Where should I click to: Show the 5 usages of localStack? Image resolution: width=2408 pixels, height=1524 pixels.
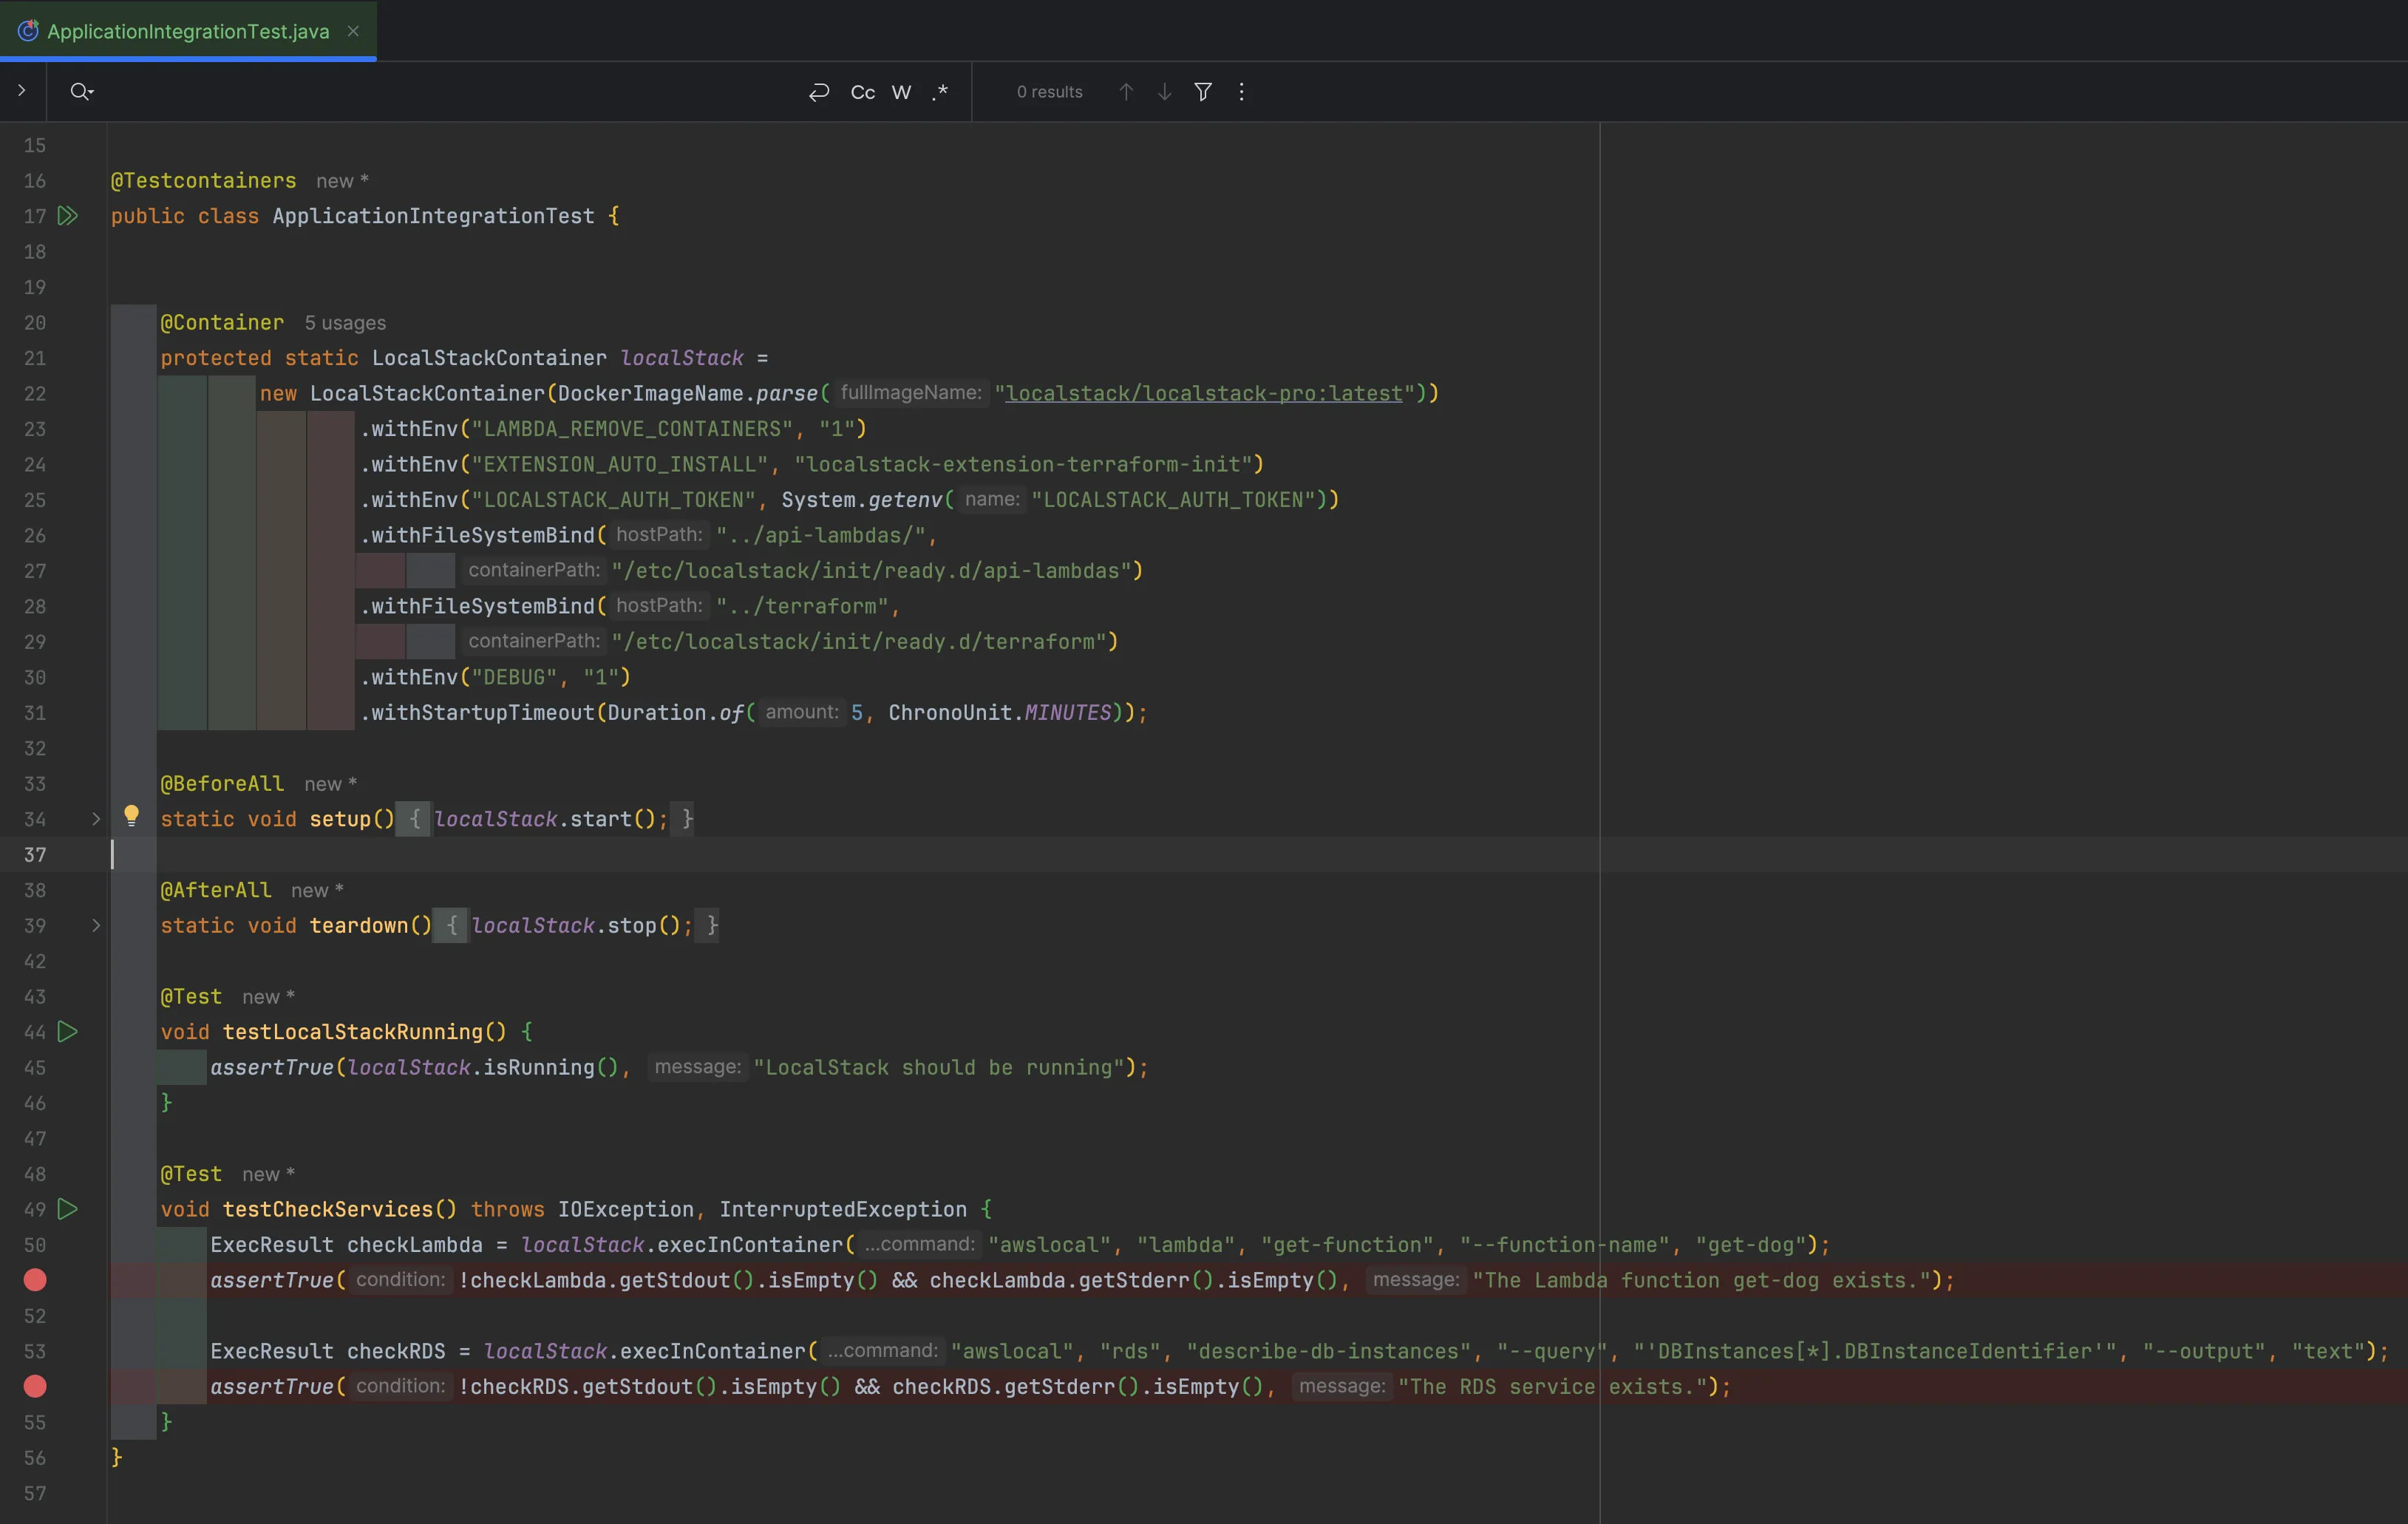[x=345, y=322]
